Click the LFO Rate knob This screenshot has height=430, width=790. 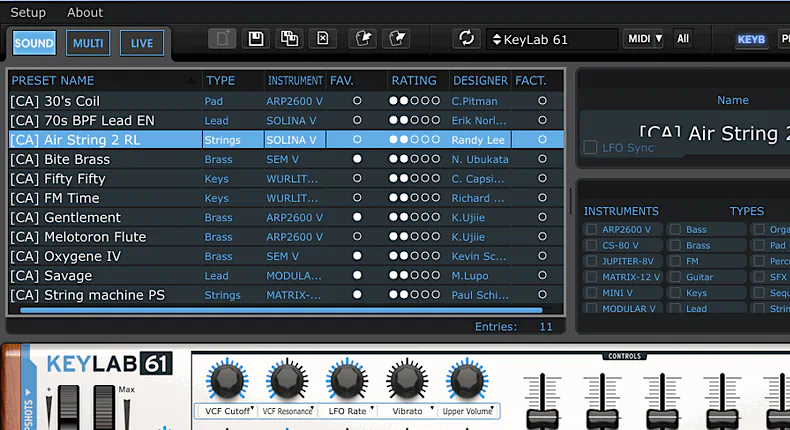(347, 381)
